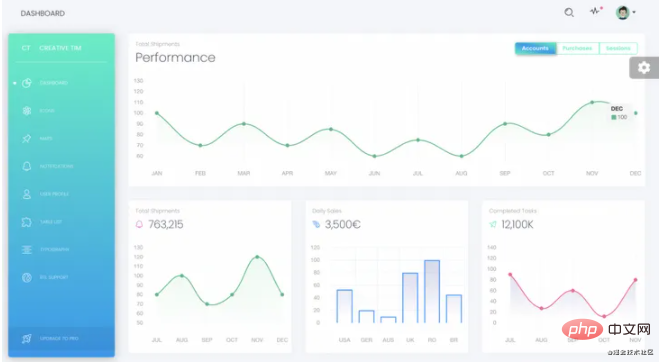
Task: Click the 3,500€ daily sales value
Action: [343, 225]
